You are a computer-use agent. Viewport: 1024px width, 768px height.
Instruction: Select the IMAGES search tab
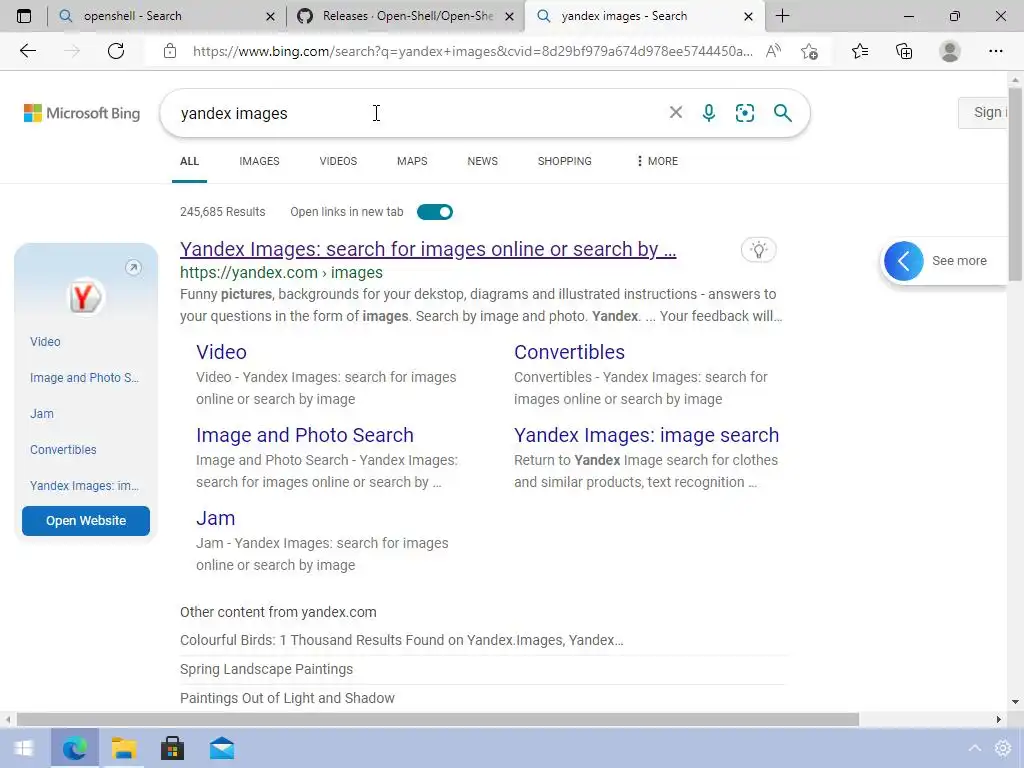coord(259,161)
